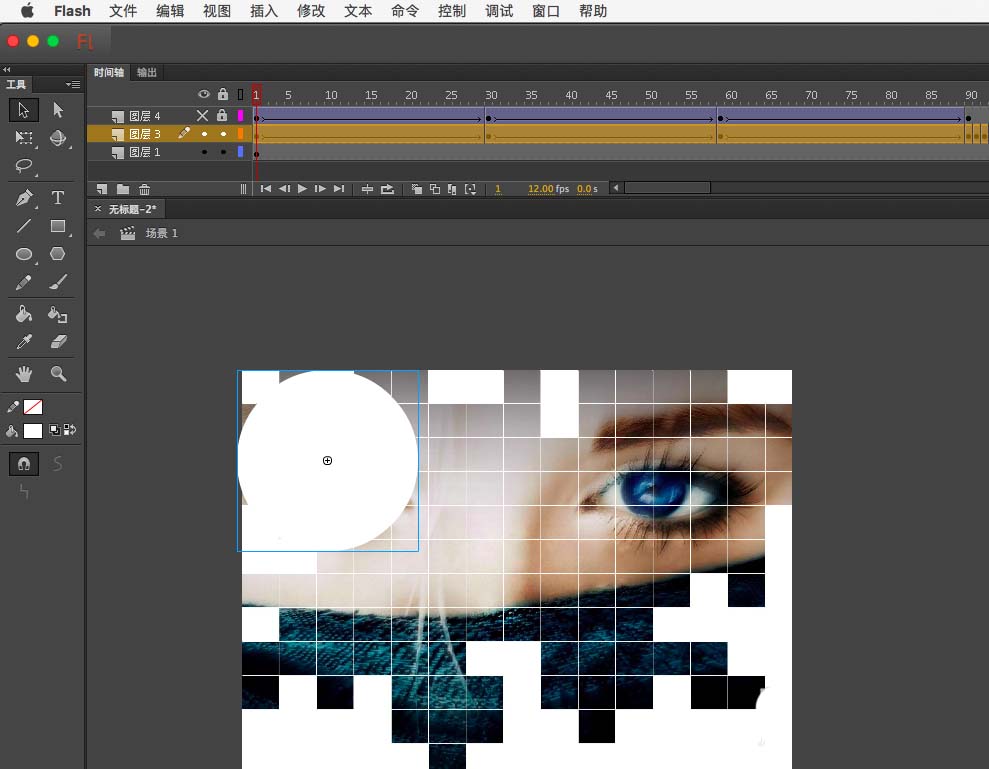Open the 控制 menu

click(x=452, y=11)
